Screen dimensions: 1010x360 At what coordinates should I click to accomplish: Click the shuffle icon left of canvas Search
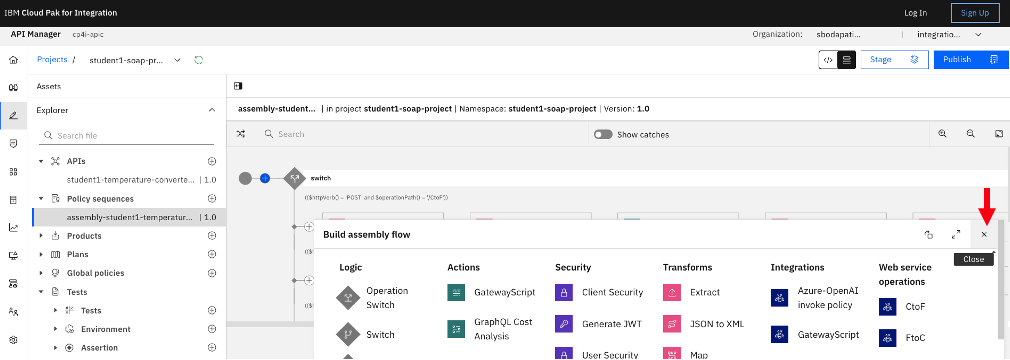(240, 134)
